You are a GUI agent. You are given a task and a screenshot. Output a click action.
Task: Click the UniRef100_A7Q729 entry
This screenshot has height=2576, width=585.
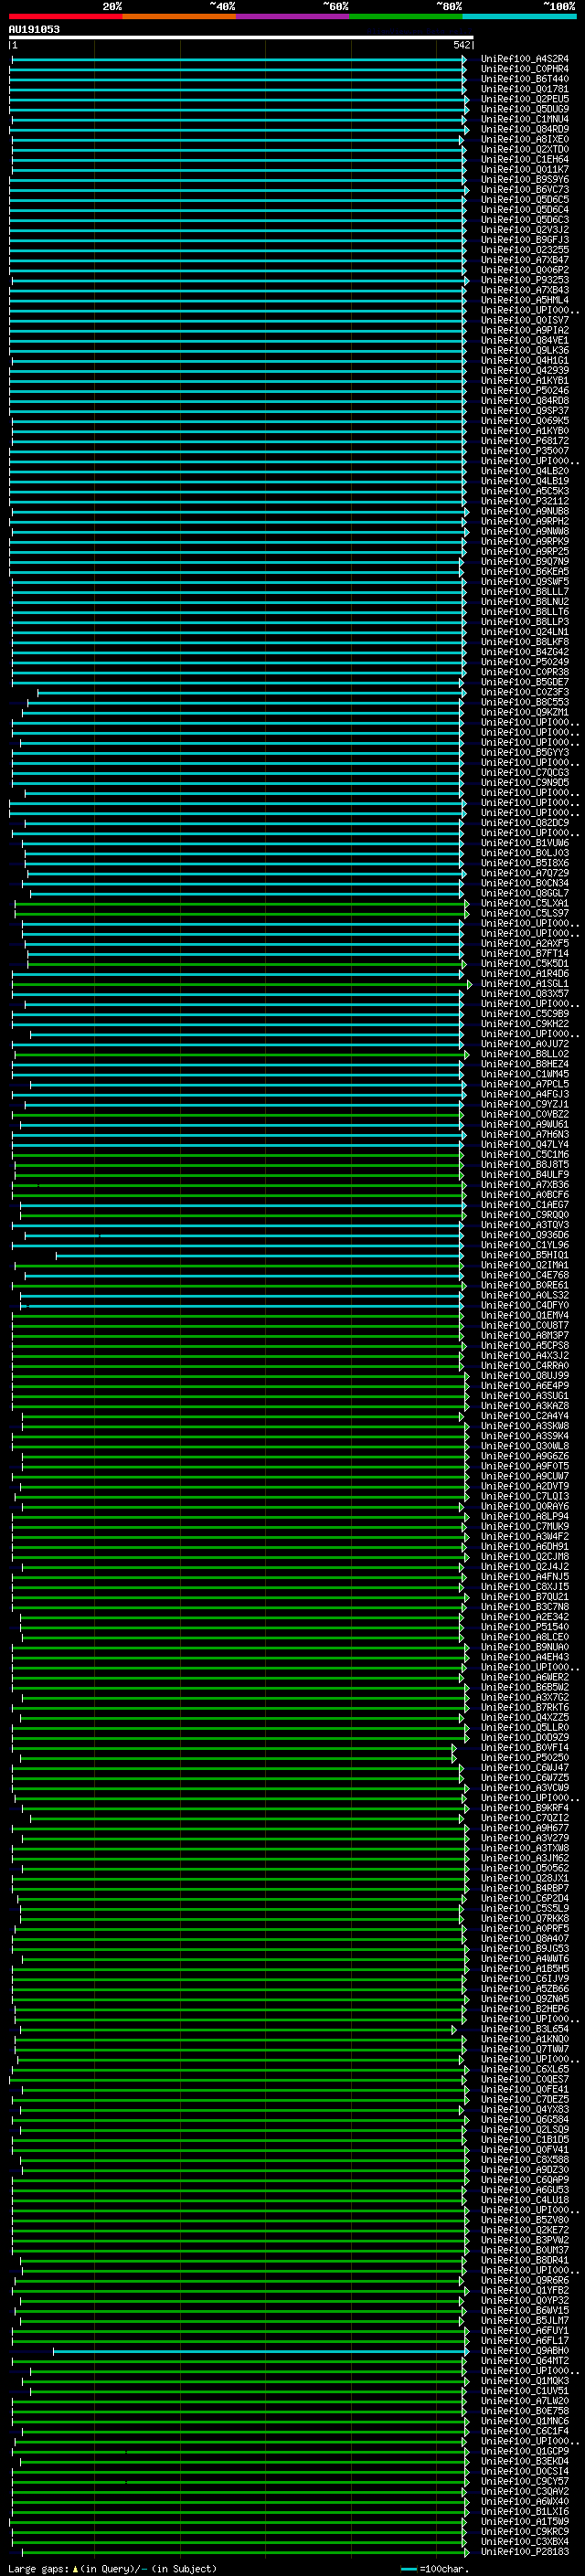click(524, 873)
